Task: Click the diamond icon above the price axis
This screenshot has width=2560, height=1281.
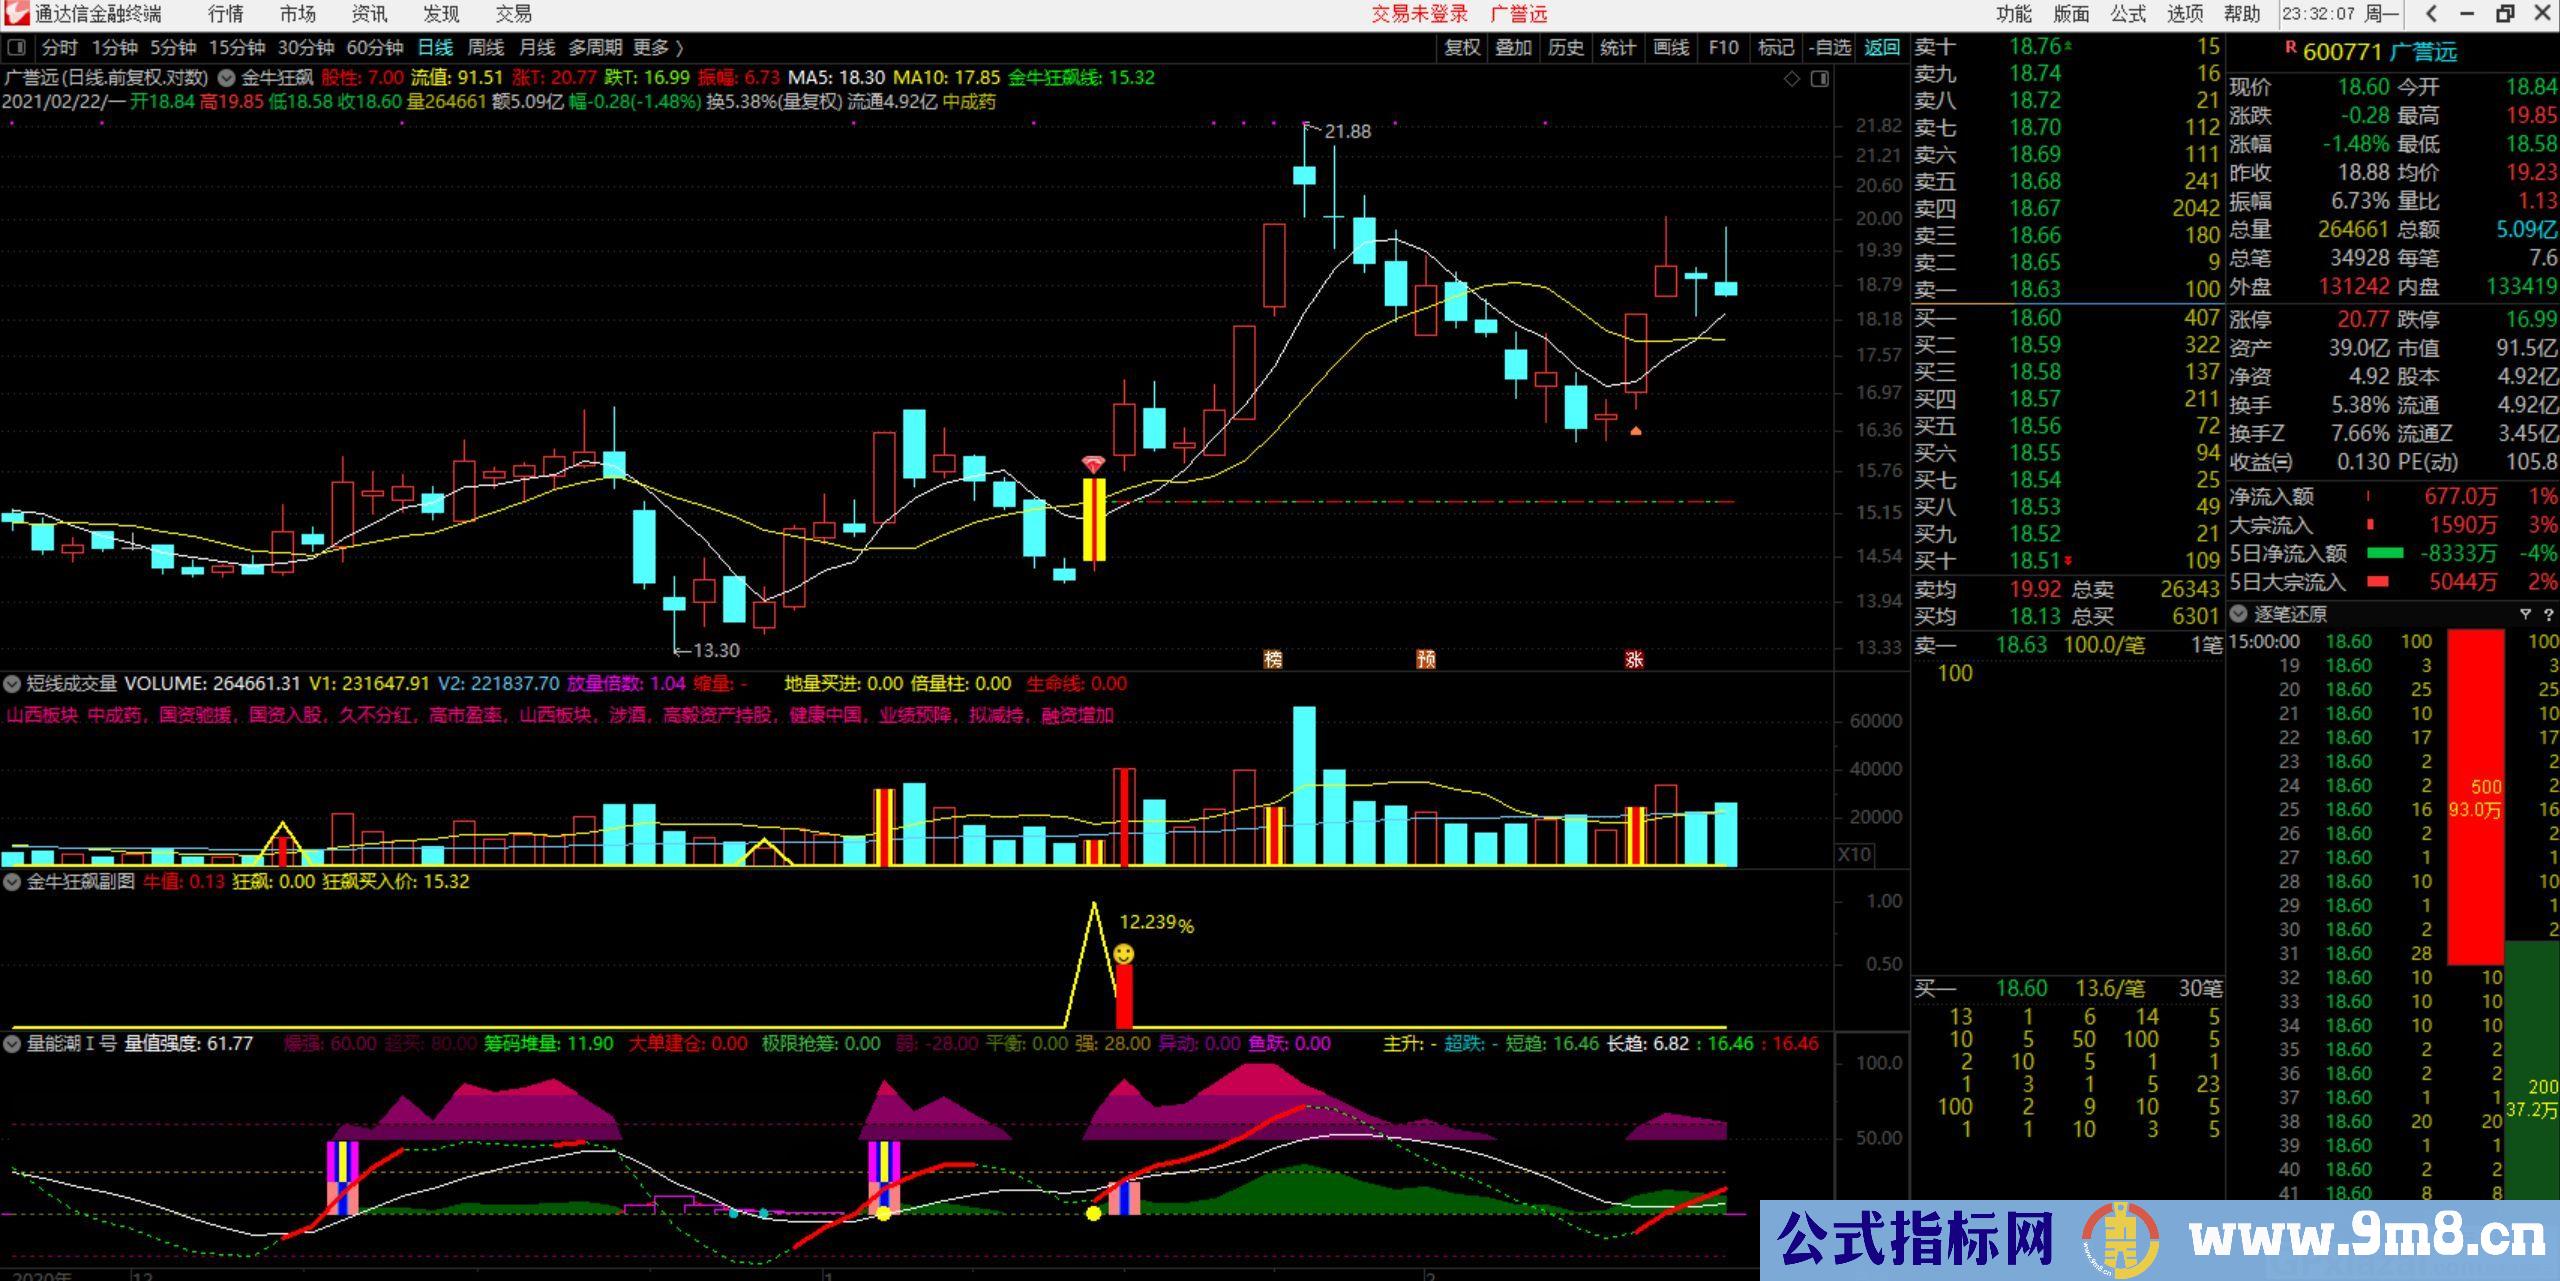Action: coord(1792,79)
